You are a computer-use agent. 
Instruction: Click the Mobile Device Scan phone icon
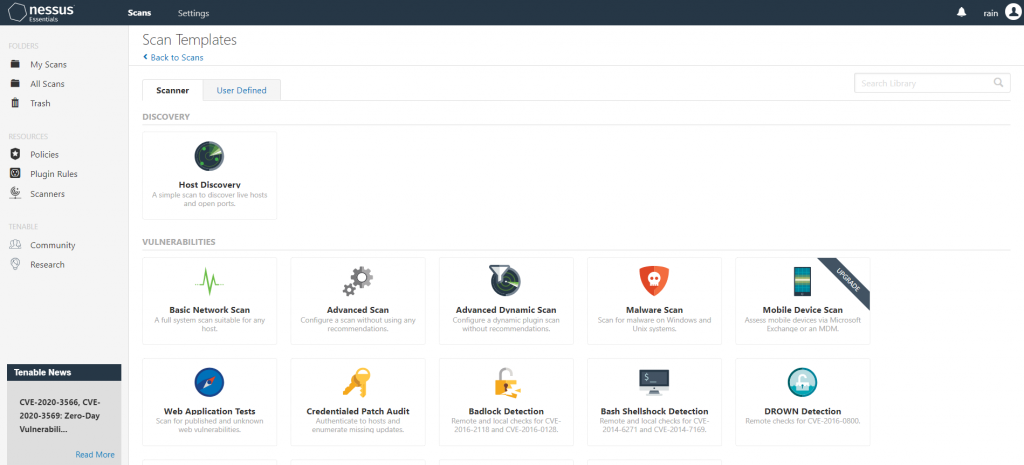[x=803, y=281]
